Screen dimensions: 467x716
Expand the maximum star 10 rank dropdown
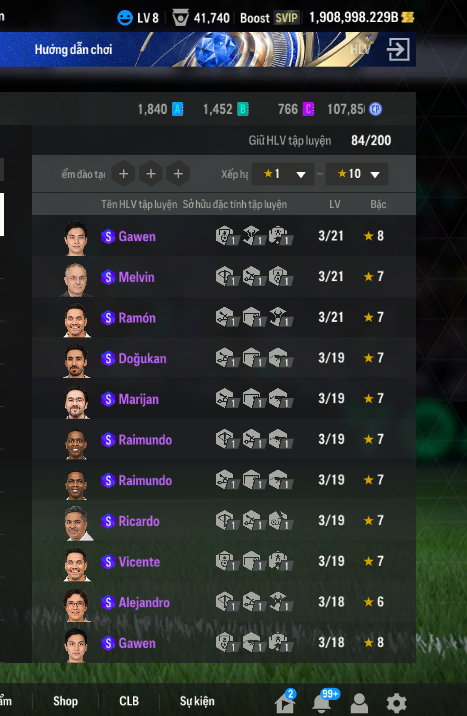[357, 174]
